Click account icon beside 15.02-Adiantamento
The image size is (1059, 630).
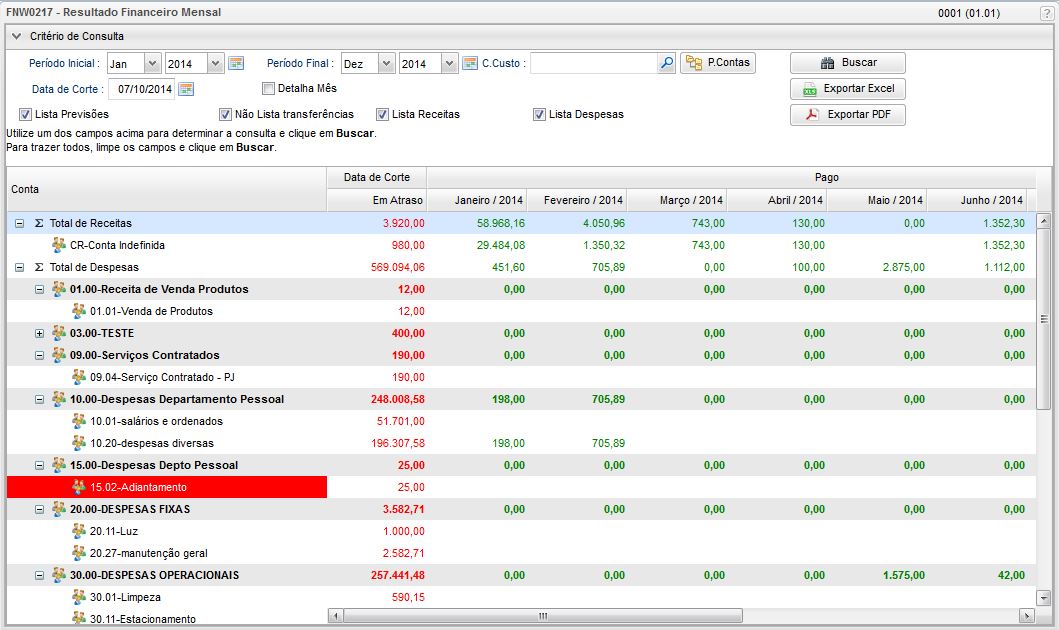pyautogui.click(x=79, y=487)
